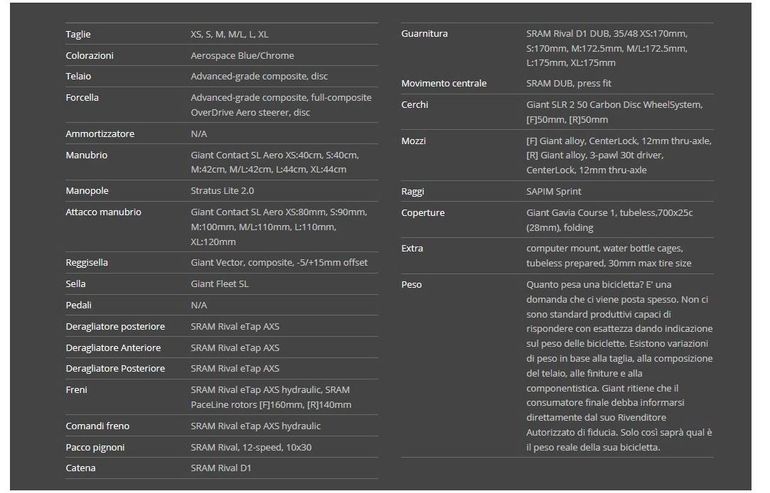Click the Guarnitura specification label
770x493 pixels.
424,34
